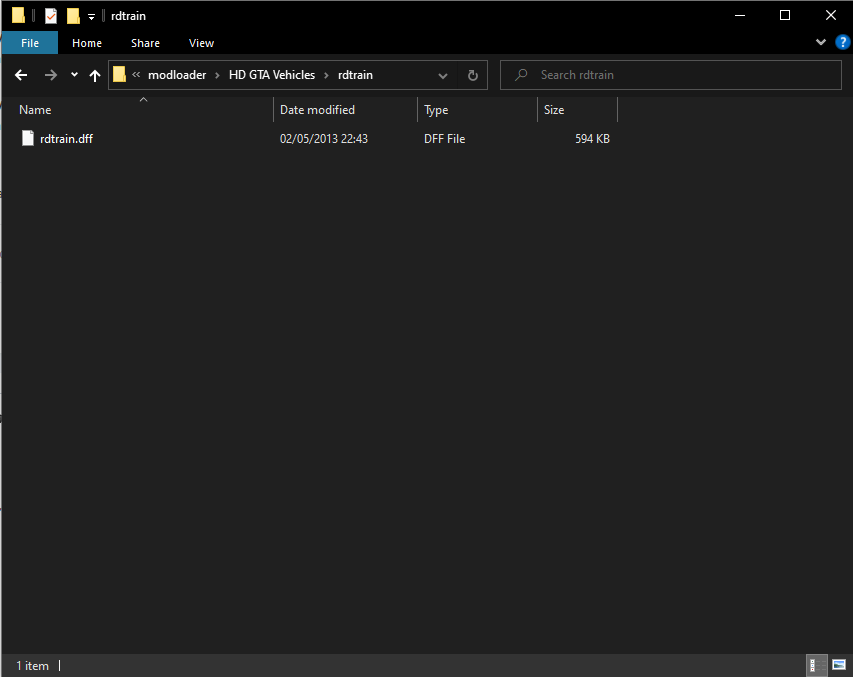Show hidden breadcrumb path chevrons
The width and height of the screenshot is (853, 677).
click(x=136, y=75)
